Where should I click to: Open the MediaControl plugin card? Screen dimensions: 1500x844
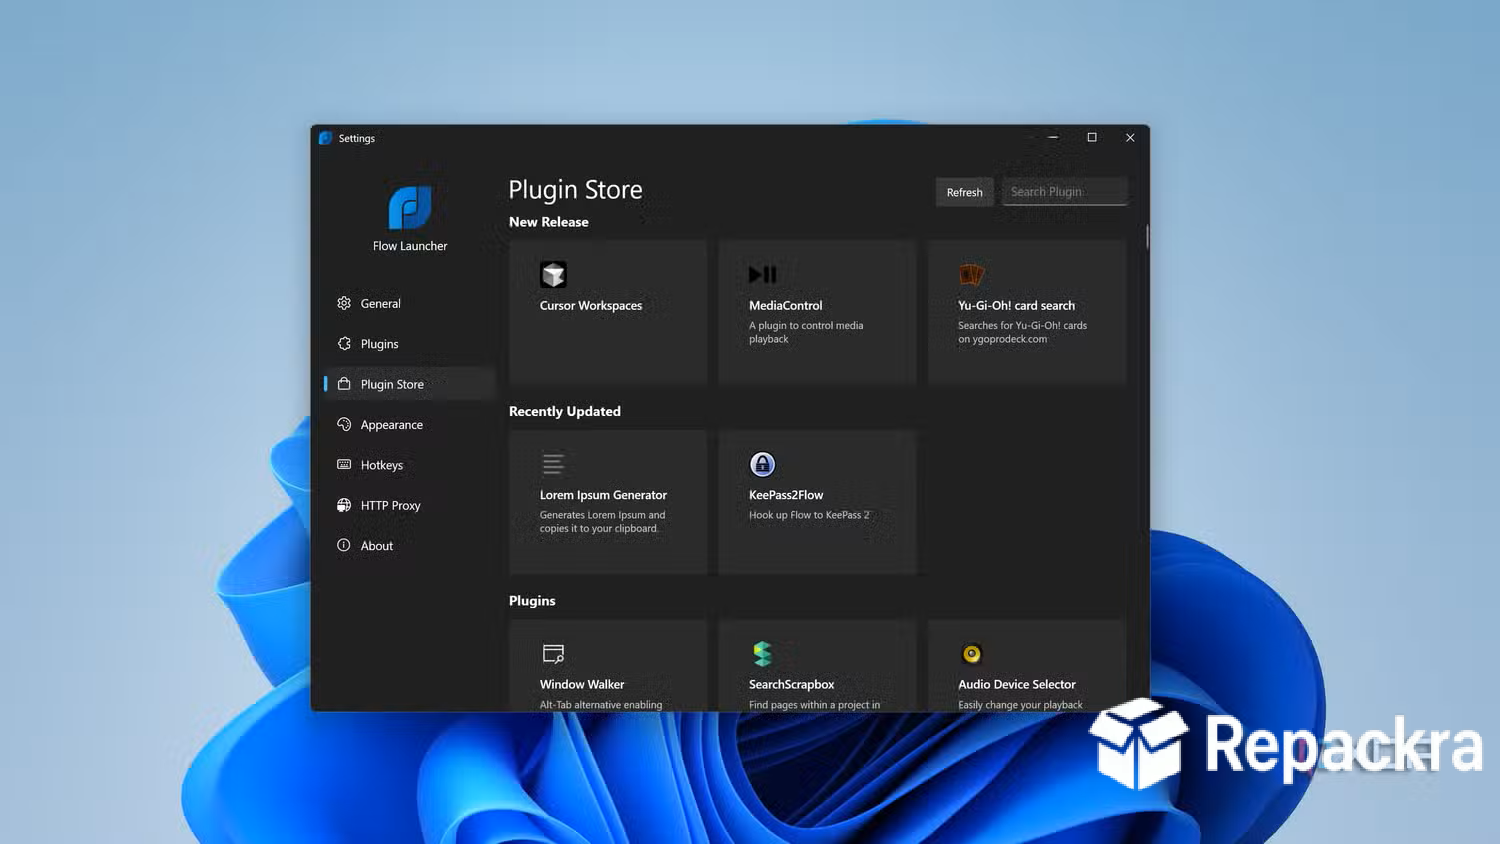[817, 312]
